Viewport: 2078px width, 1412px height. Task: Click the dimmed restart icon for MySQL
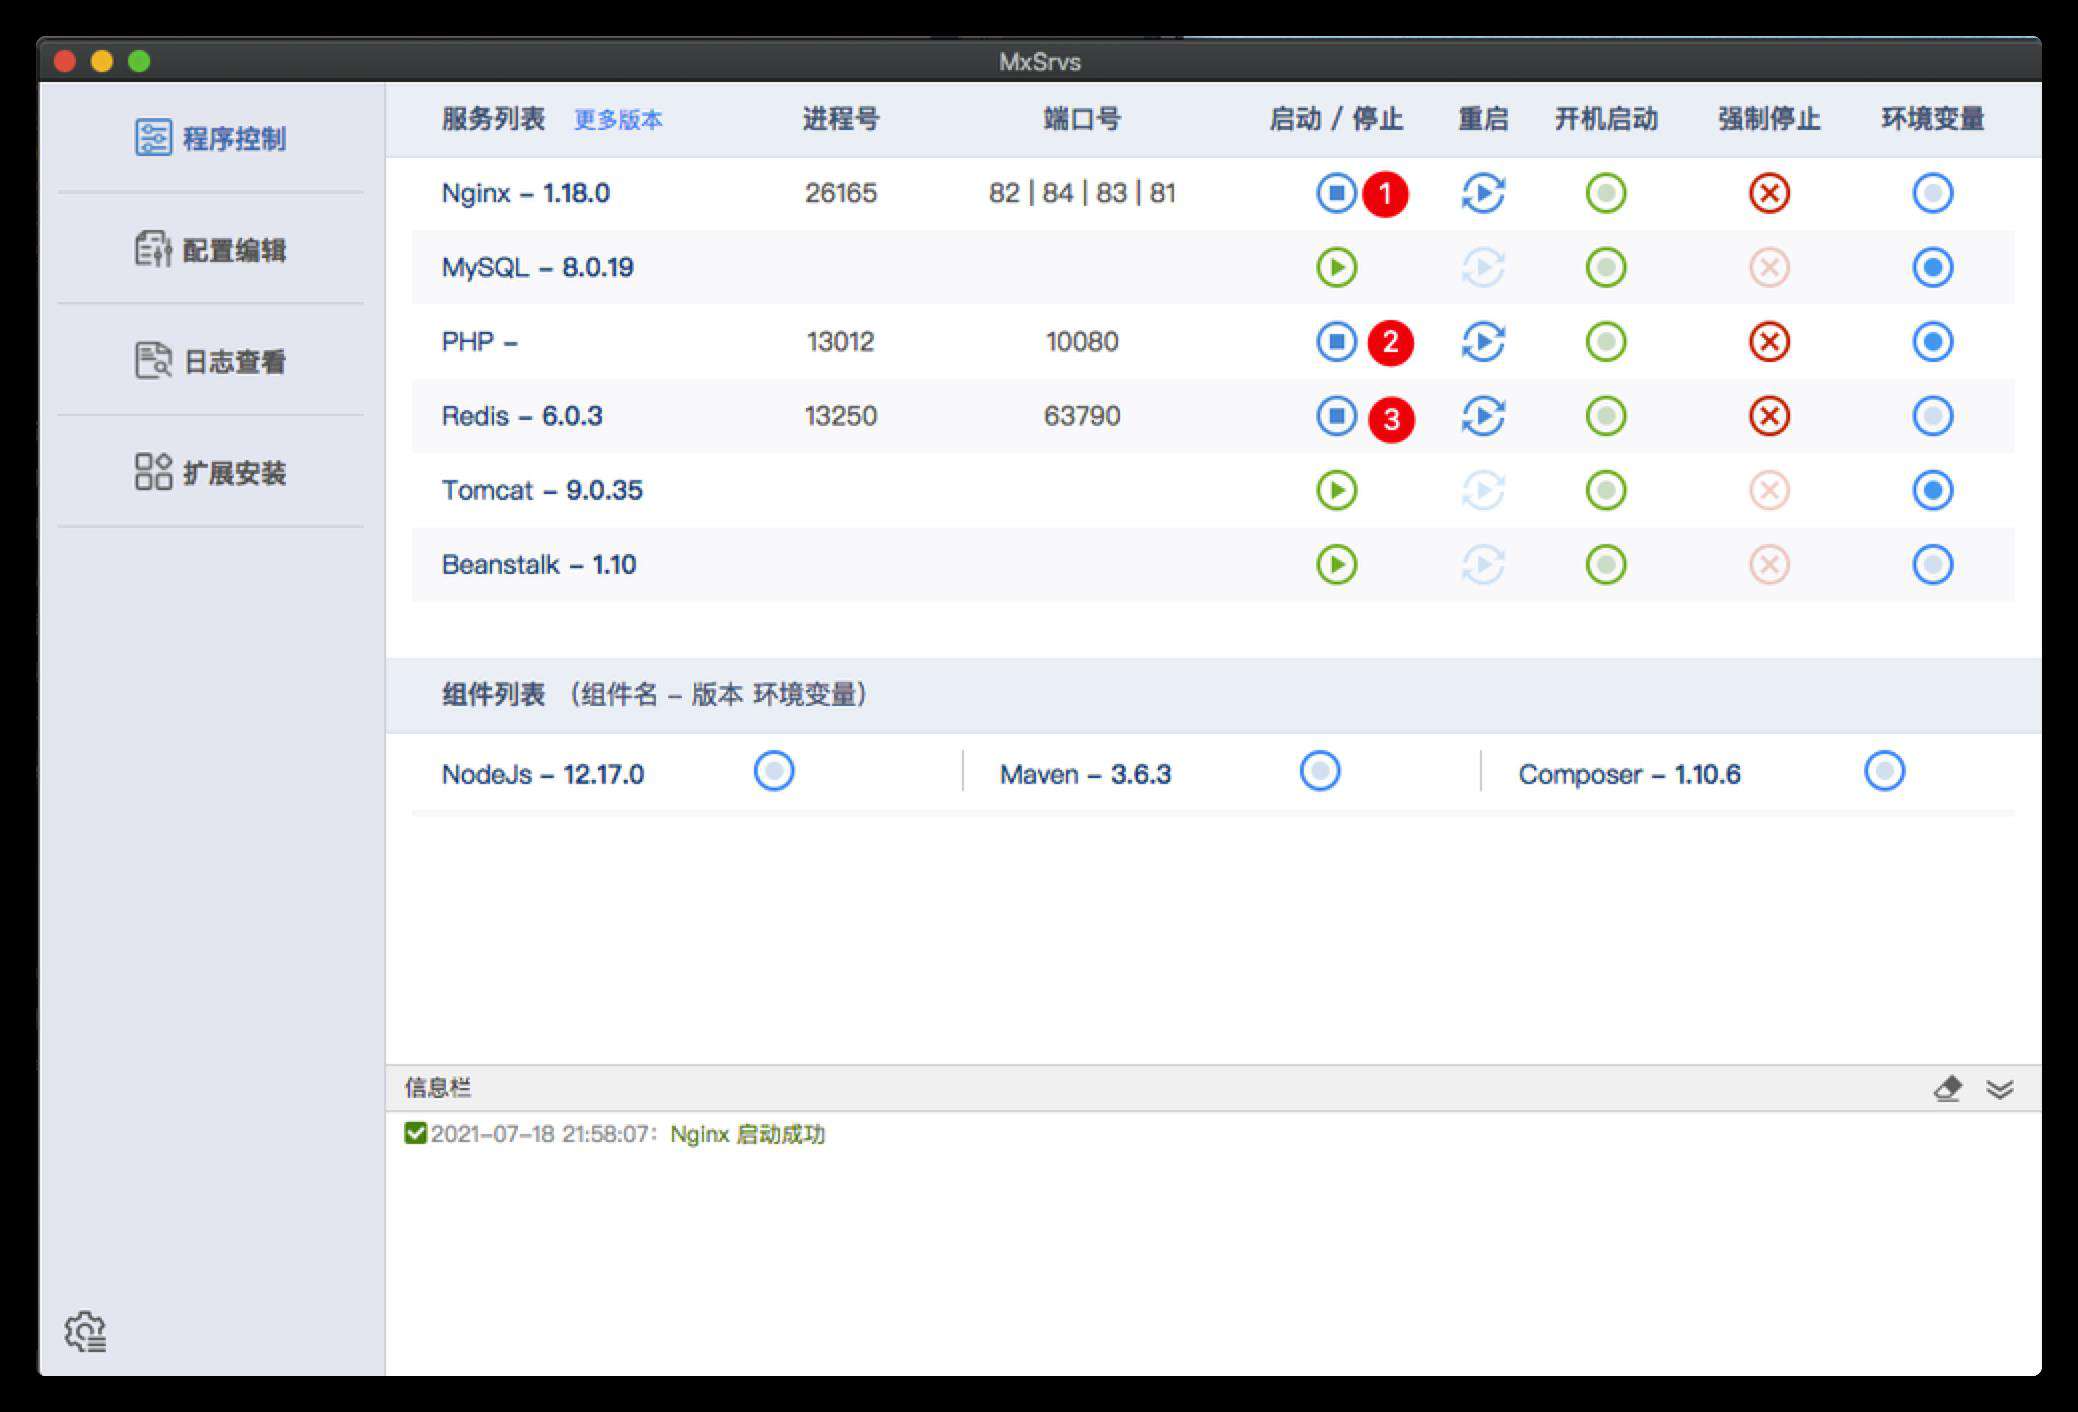coord(1483,267)
